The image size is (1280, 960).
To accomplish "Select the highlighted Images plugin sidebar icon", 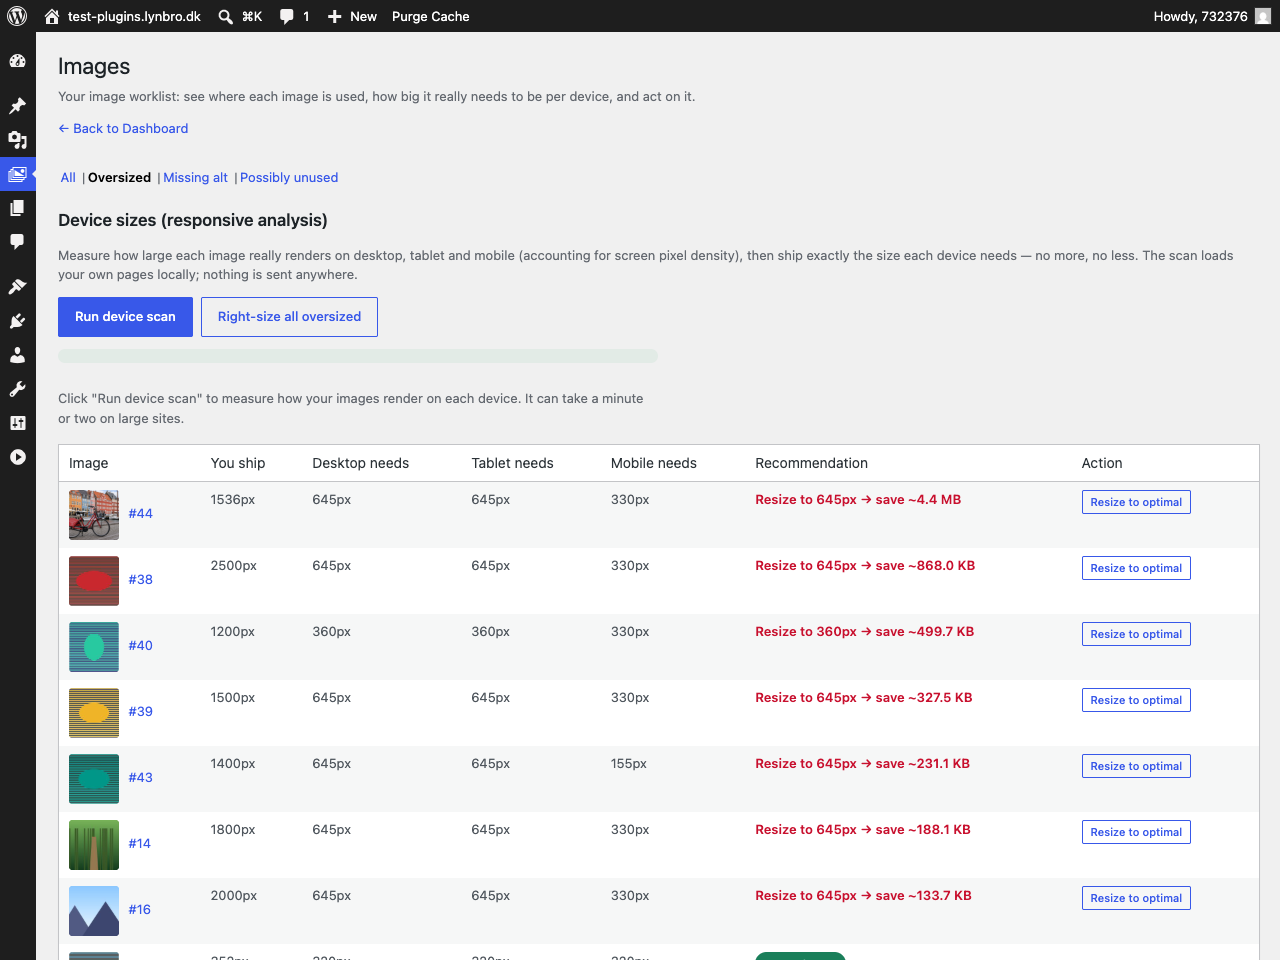I will [17, 174].
